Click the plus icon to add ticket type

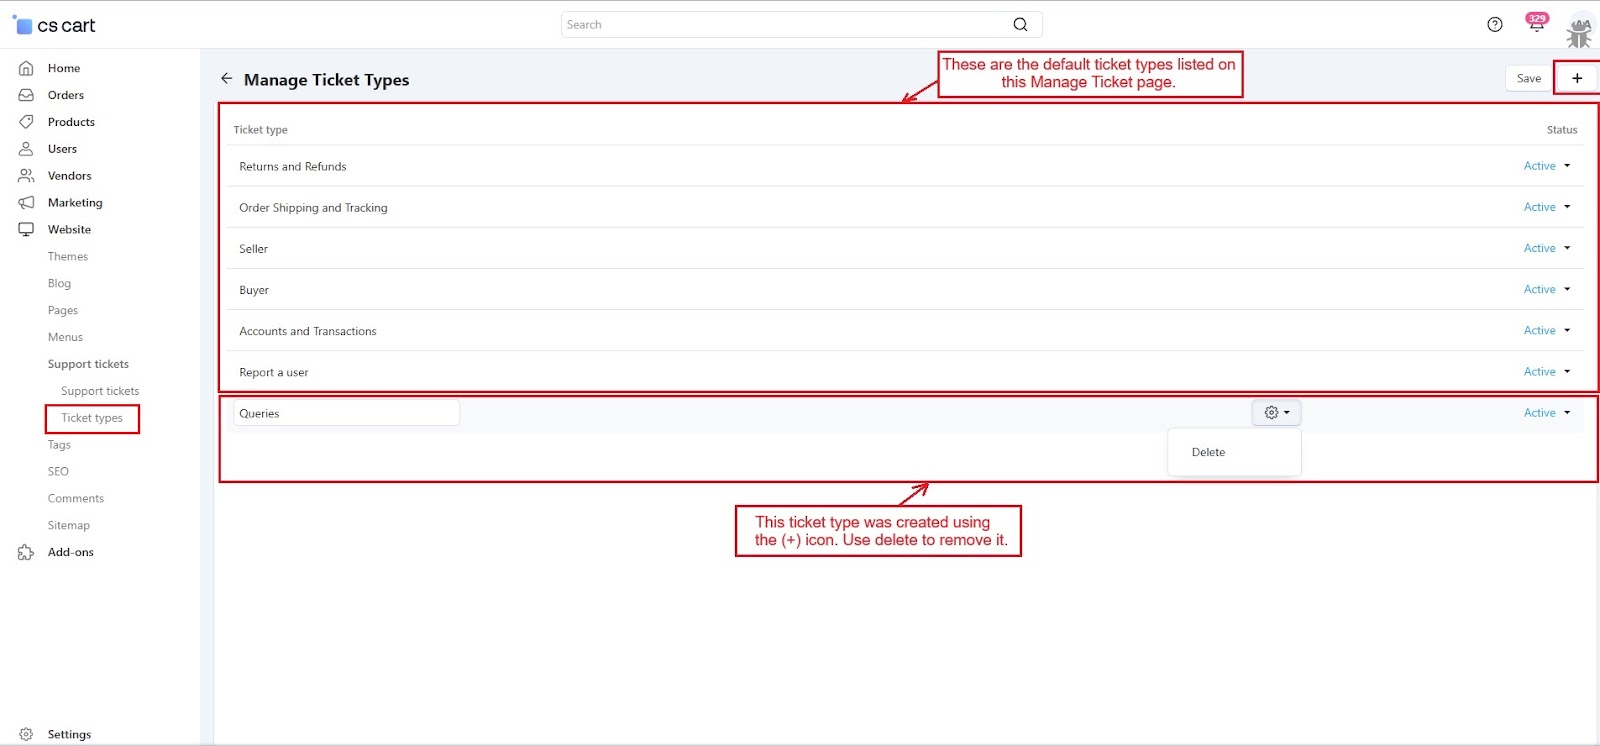(x=1577, y=78)
